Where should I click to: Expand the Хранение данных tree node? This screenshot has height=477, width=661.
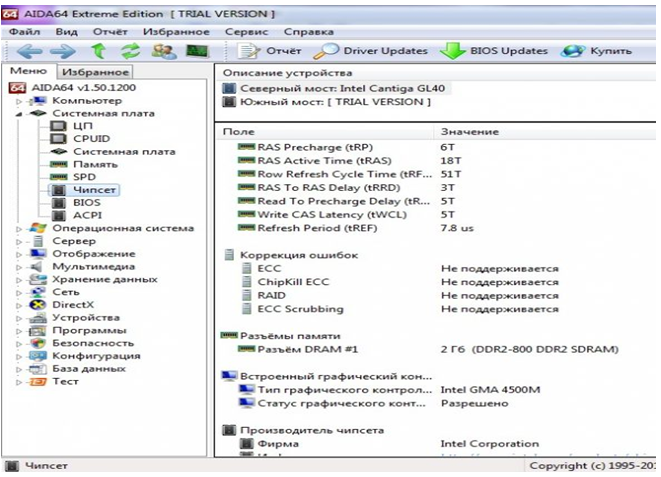pos(19,280)
